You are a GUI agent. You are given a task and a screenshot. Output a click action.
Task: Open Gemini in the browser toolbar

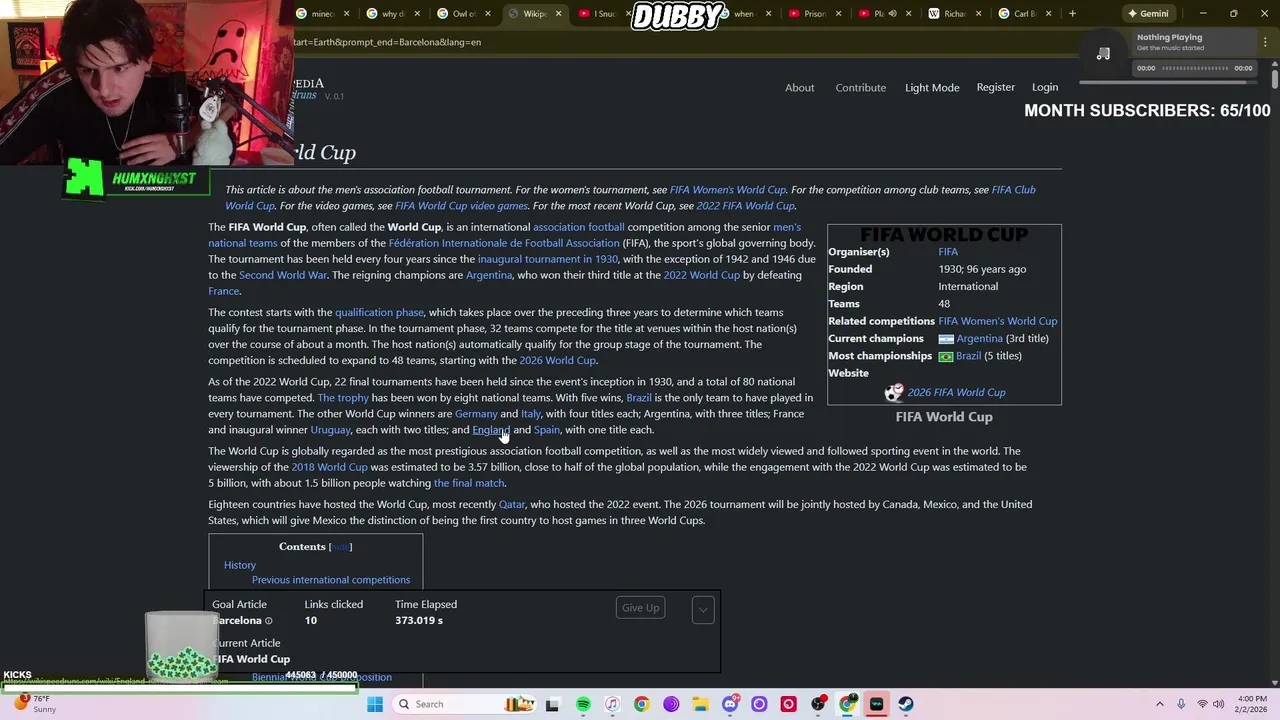[x=1148, y=14]
